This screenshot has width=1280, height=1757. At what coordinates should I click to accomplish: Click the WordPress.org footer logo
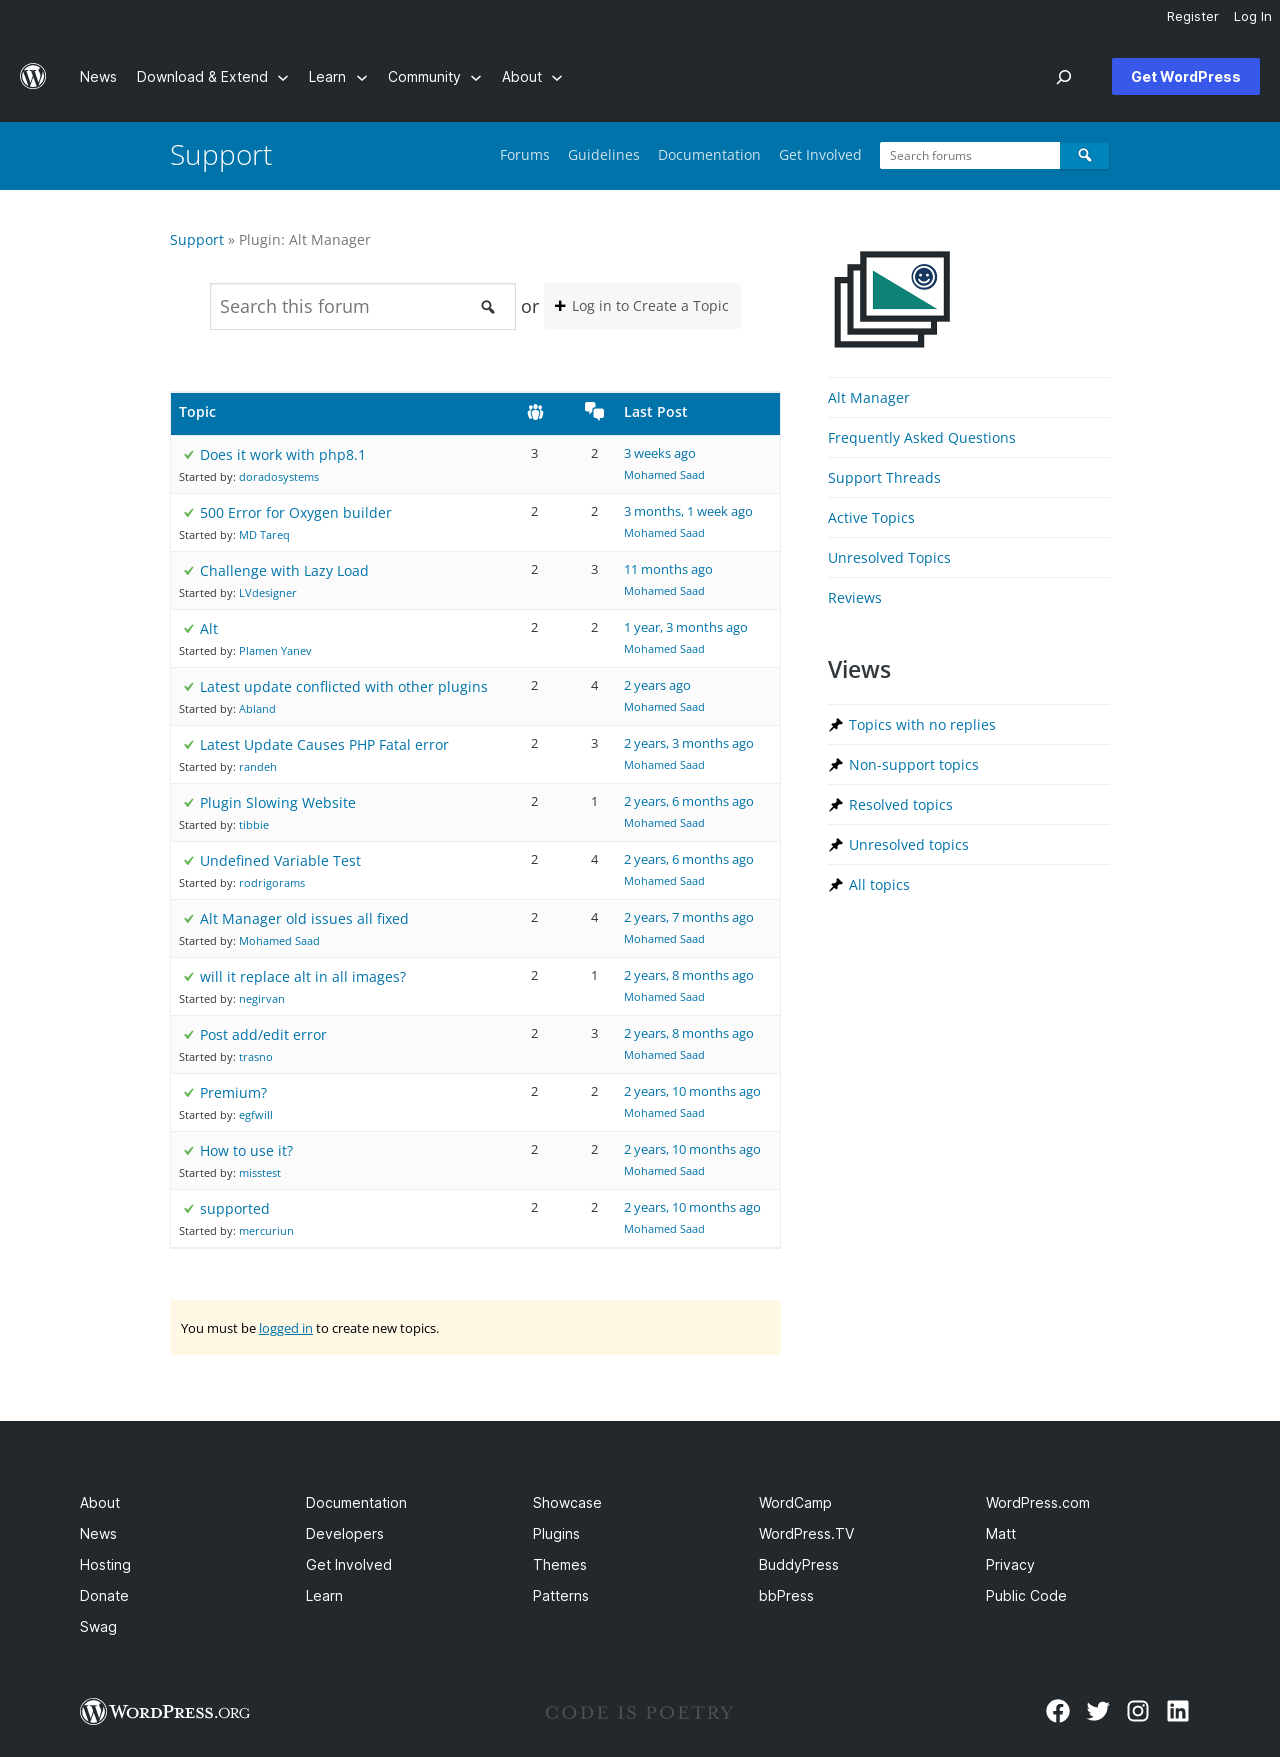click(165, 1712)
